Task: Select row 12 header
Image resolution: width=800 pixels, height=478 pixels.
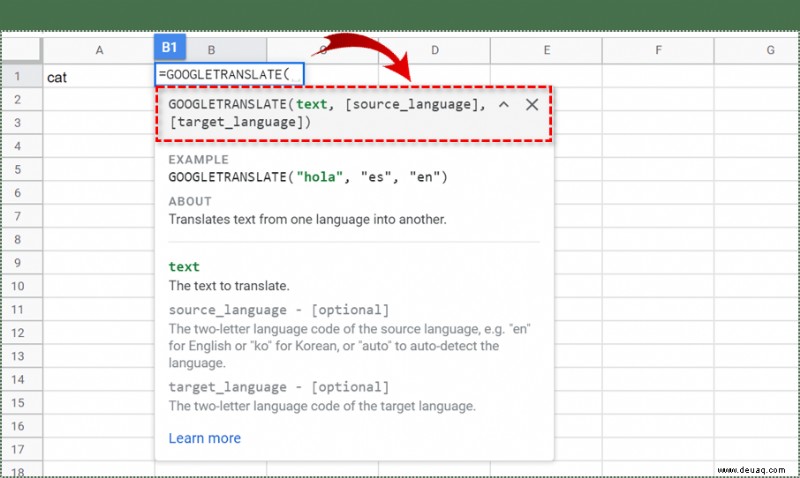Action: tap(21, 333)
